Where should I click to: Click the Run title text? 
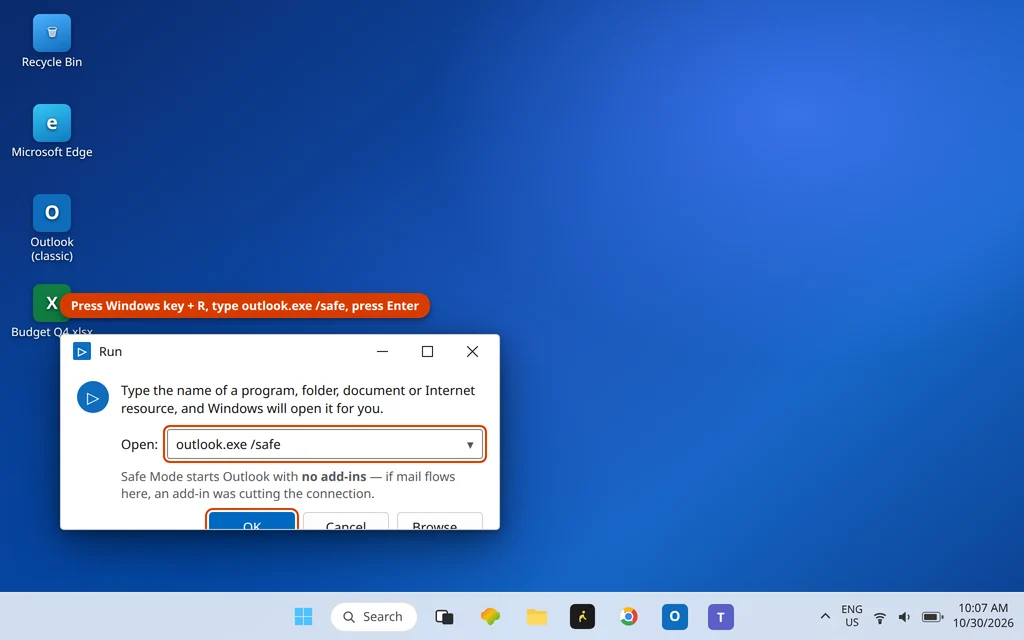(x=110, y=351)
